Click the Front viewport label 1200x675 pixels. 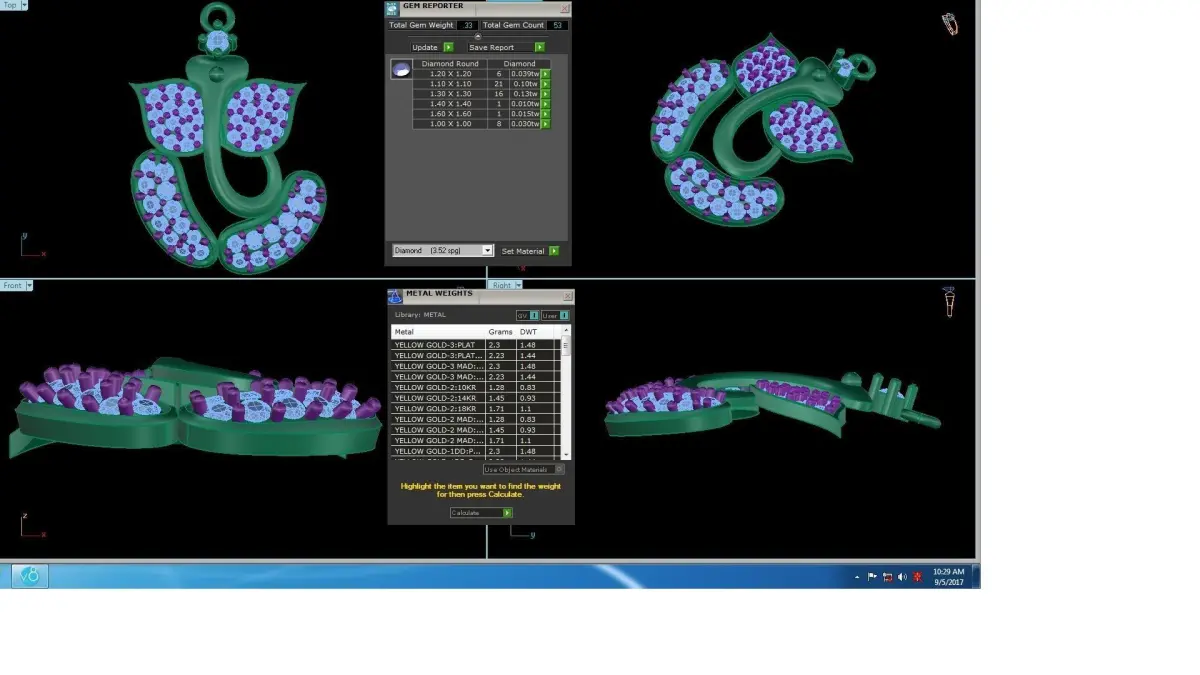12,286
